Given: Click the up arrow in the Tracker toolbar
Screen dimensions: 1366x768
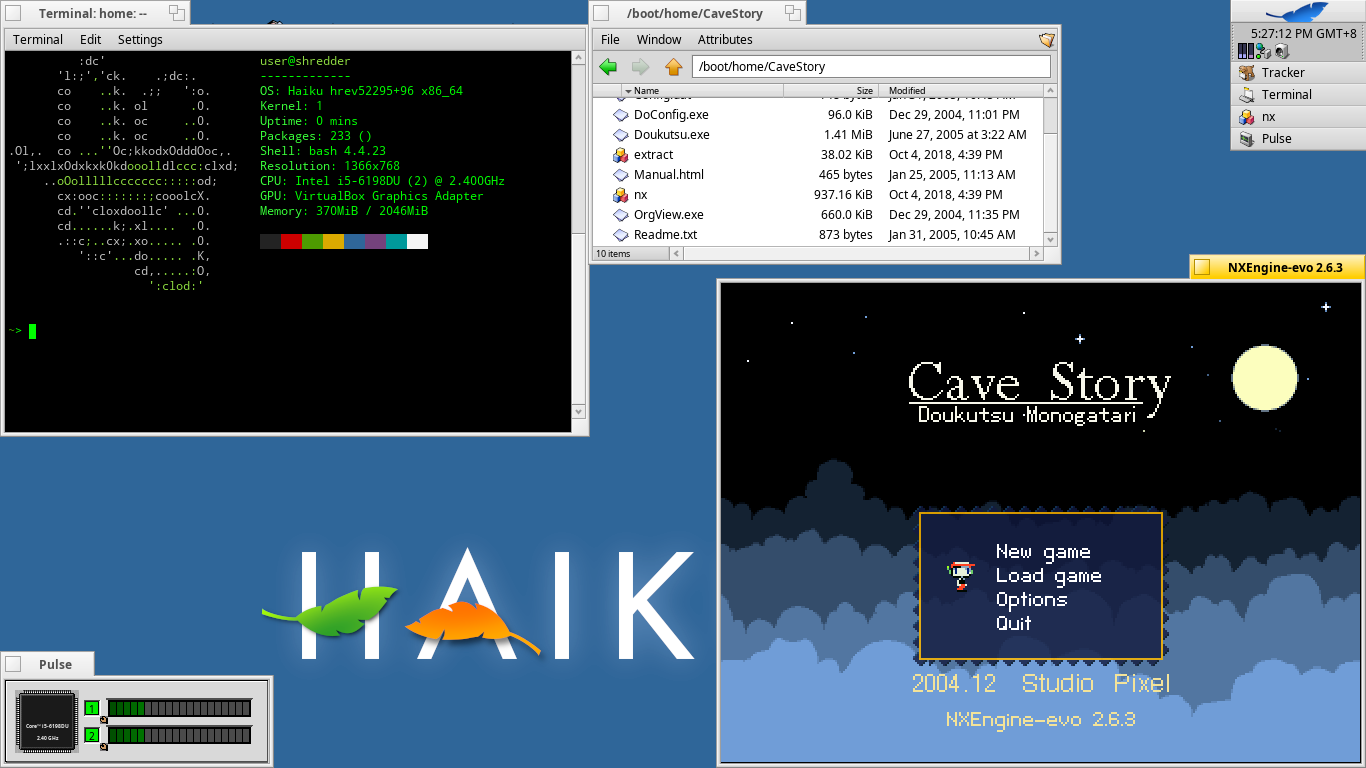Looking at the screenshot, I should [673, 66].
